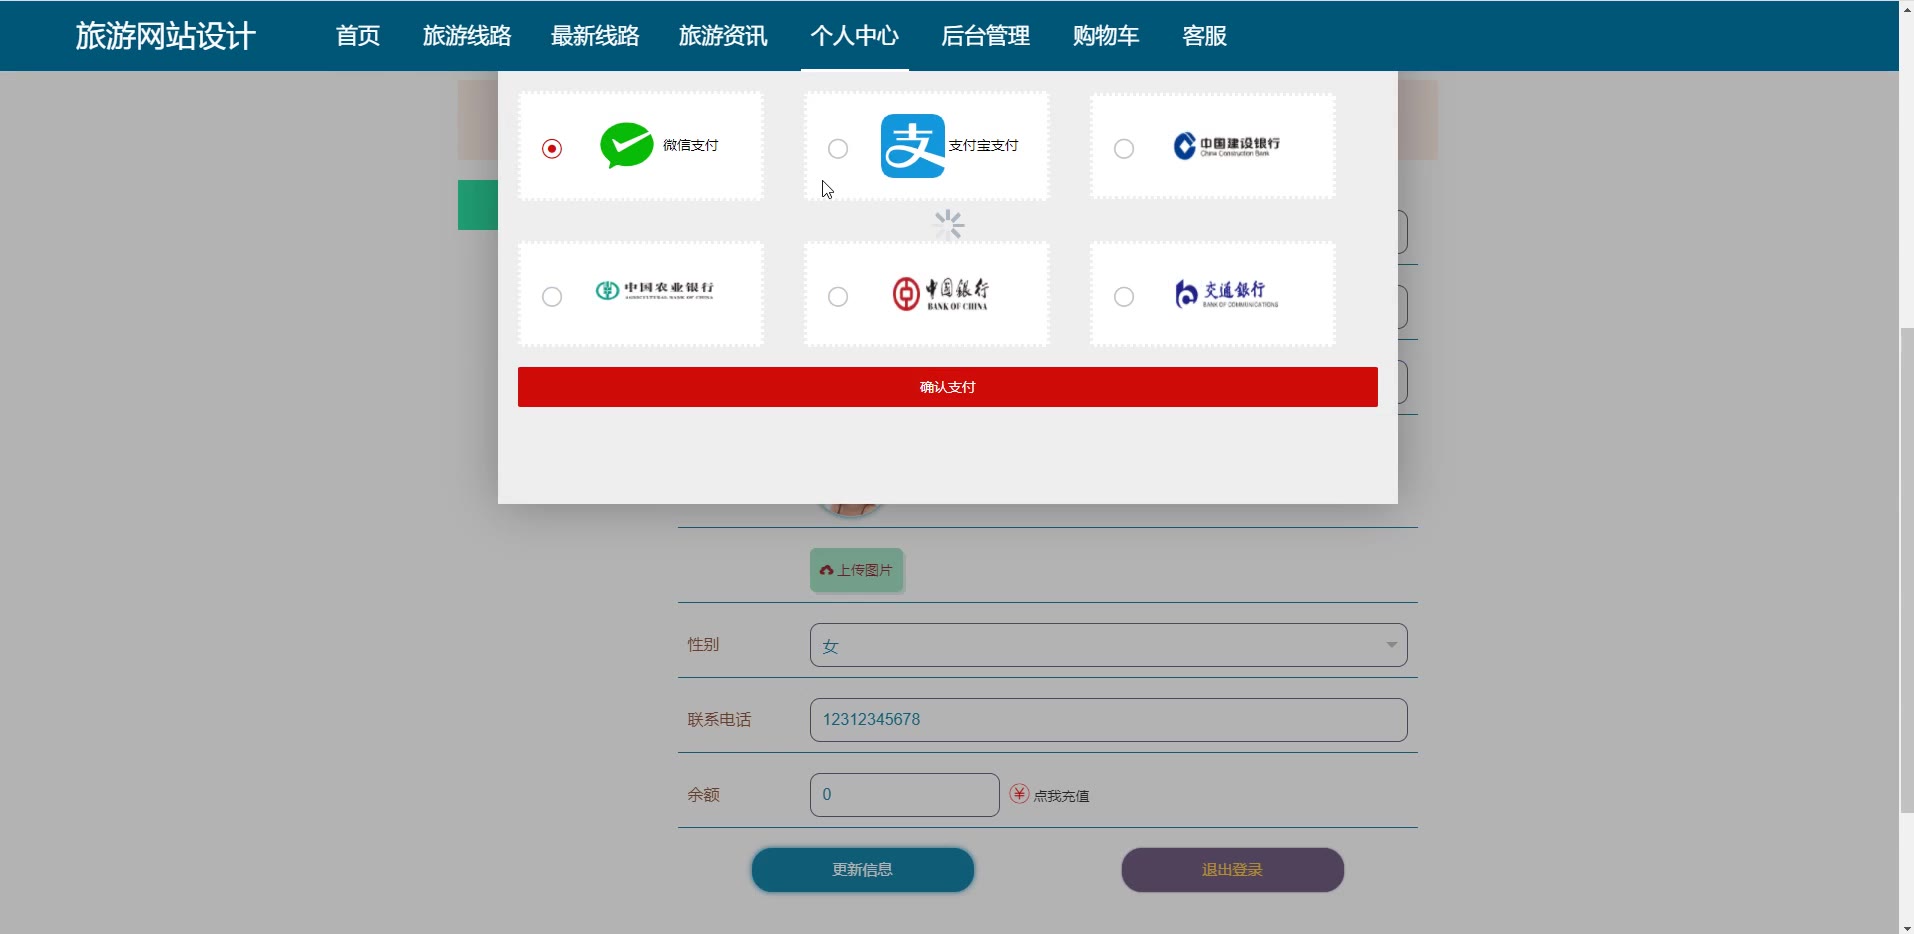Click the 退出登录 button
Image resolution: width=1914 pixels, height=934 pixels.
pos(1232,870)
